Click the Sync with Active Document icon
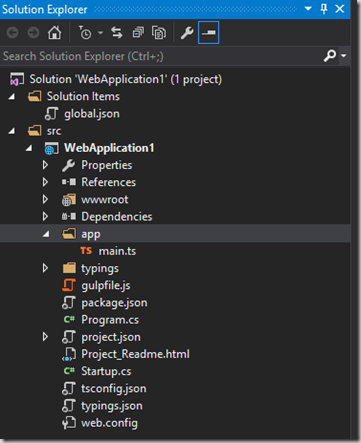Image resolution: width=361 pixels, height=443 pixels. (117, 33)
